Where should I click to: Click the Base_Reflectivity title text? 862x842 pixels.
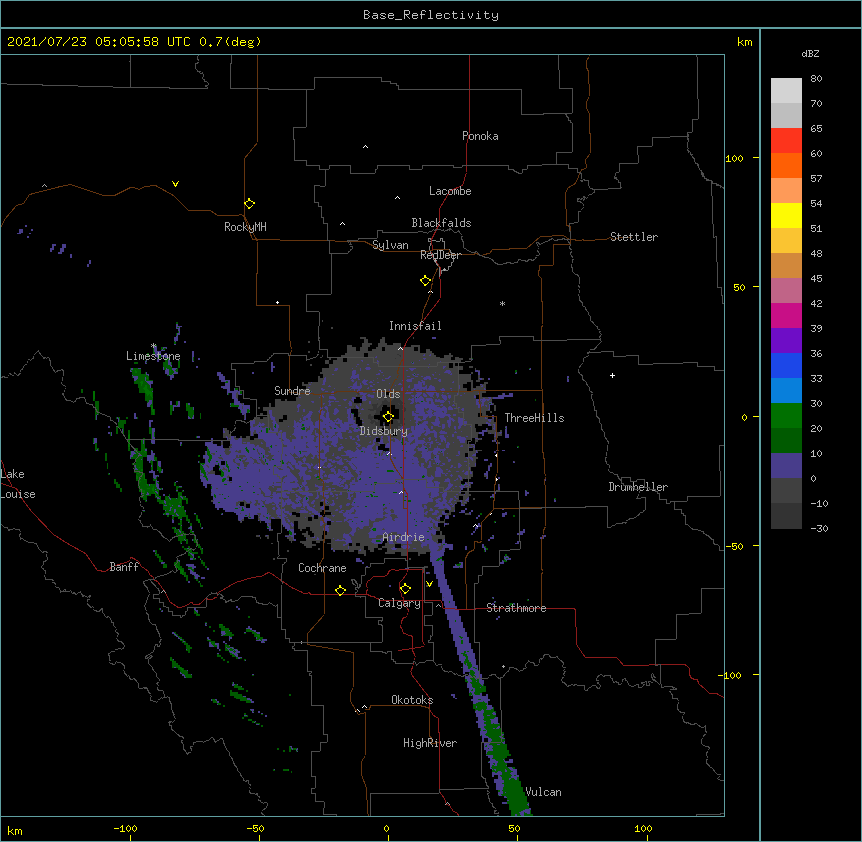coord(431,15)
